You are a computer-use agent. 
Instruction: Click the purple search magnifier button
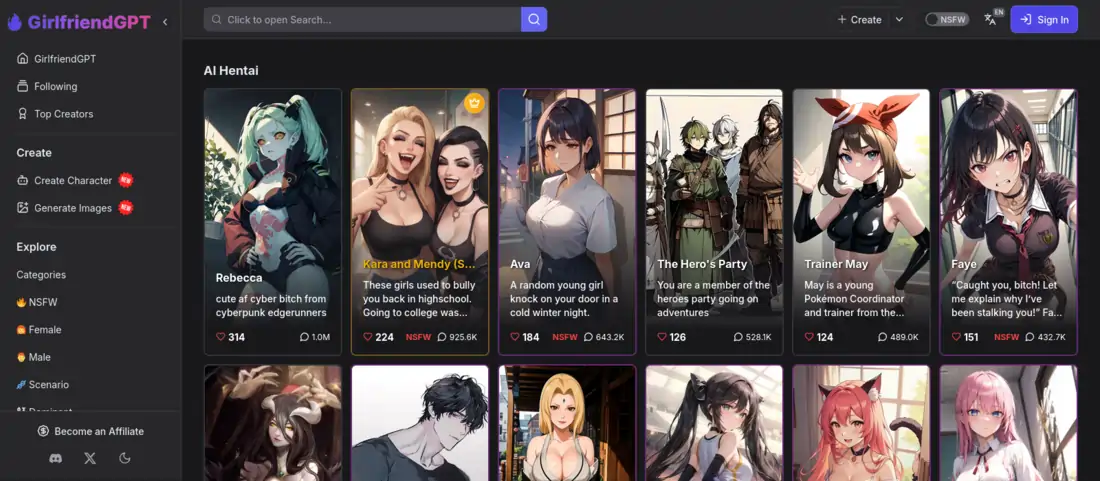tap(534, 20)
